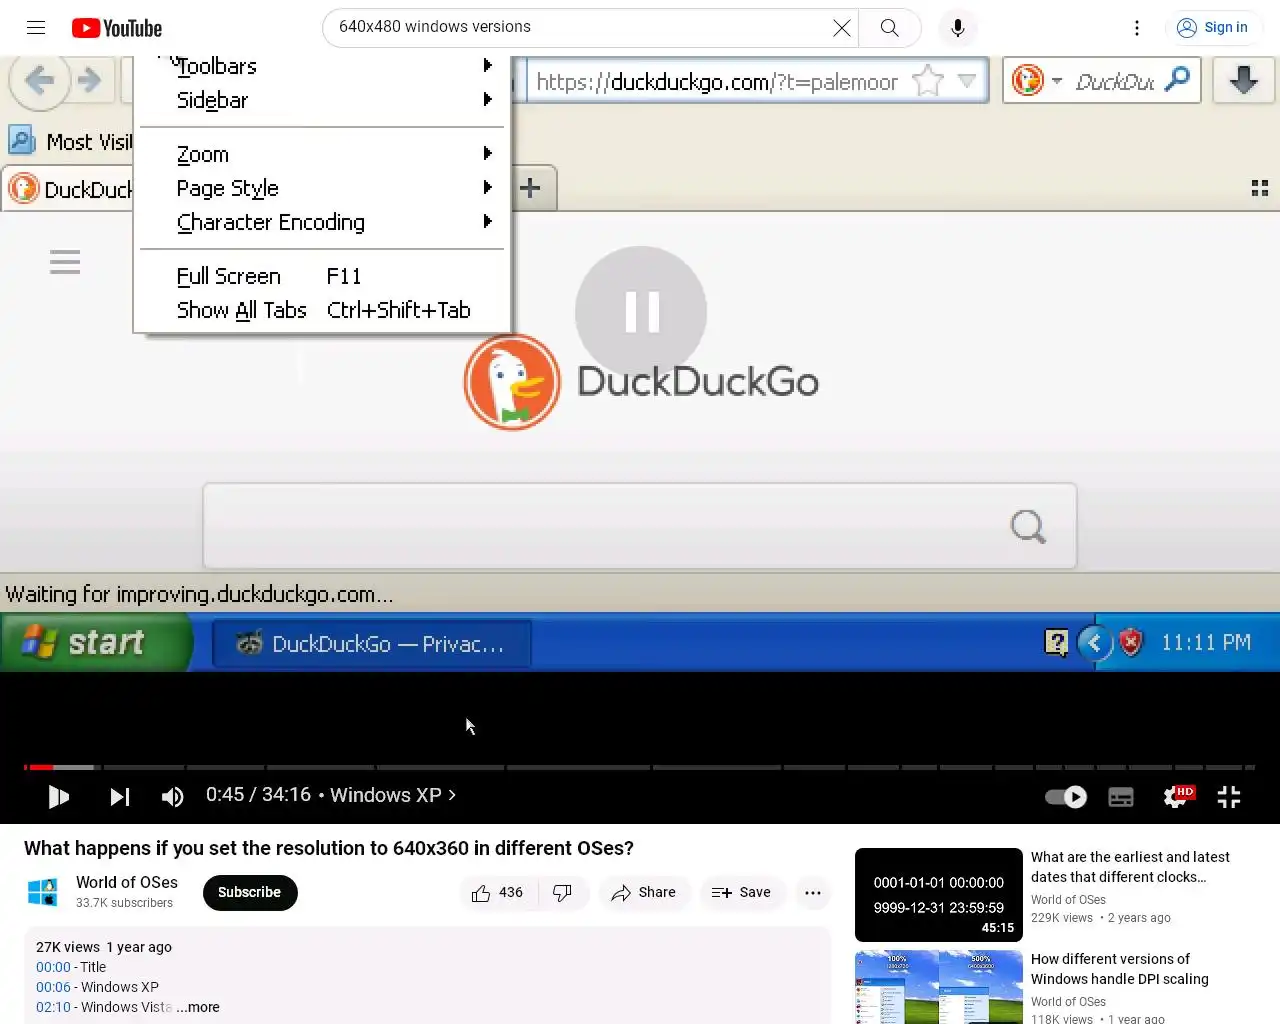
Task: Search with your voice microphone
Action: (958, 28)
